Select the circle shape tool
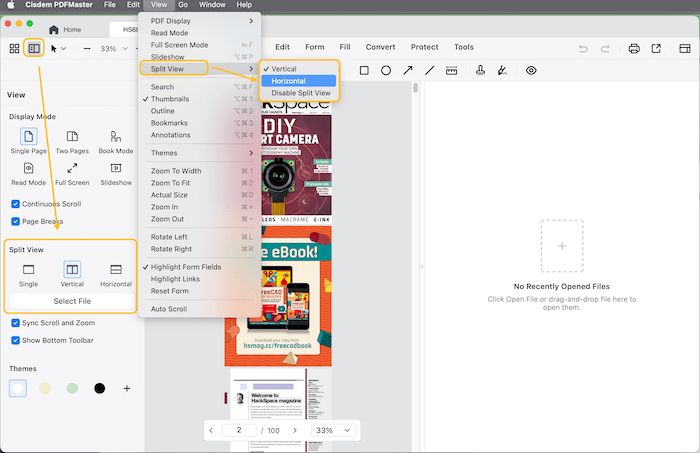Screen dimensions: 700x453 pos(386,71)
